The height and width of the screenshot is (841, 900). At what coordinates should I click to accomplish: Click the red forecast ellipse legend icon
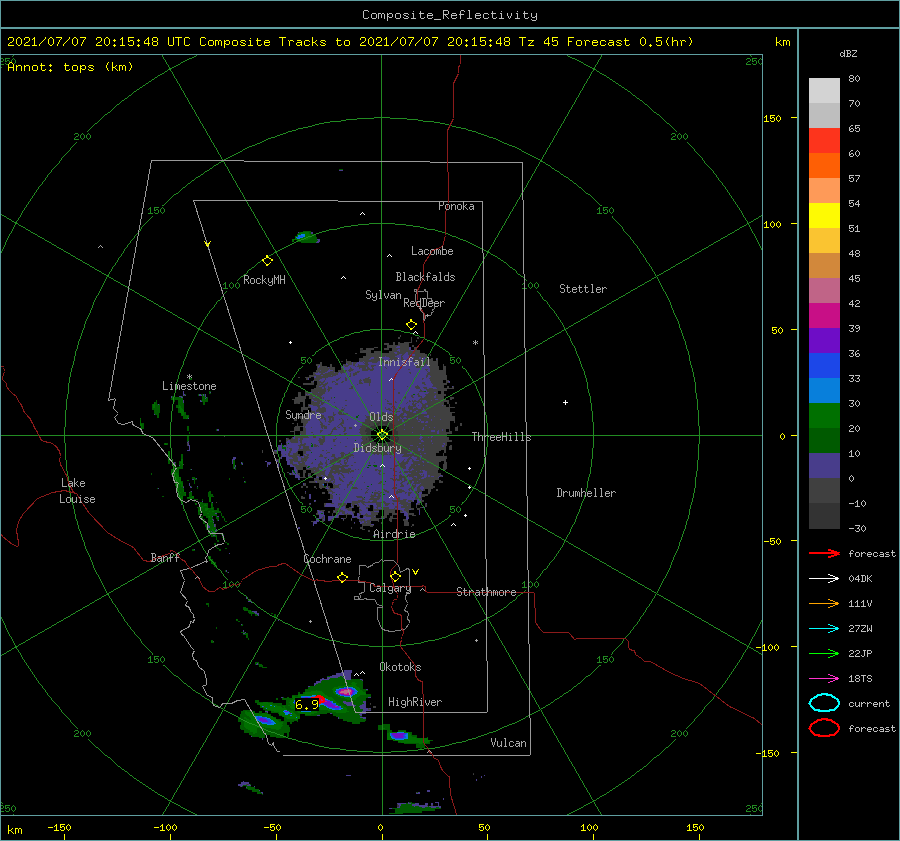[x=824, y=728]
